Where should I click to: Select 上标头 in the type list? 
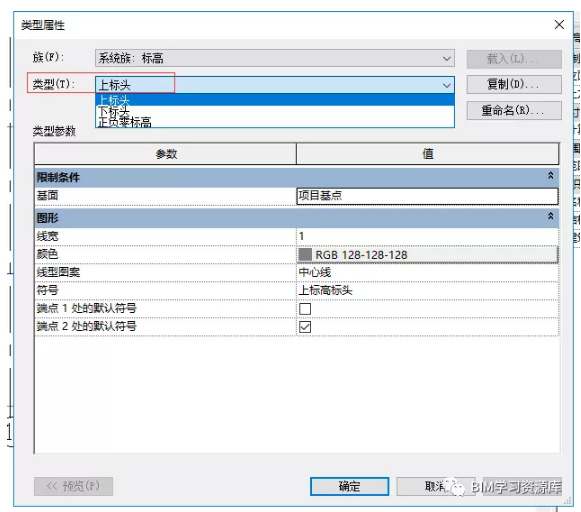pyautogui.click(x=275, y=100)
